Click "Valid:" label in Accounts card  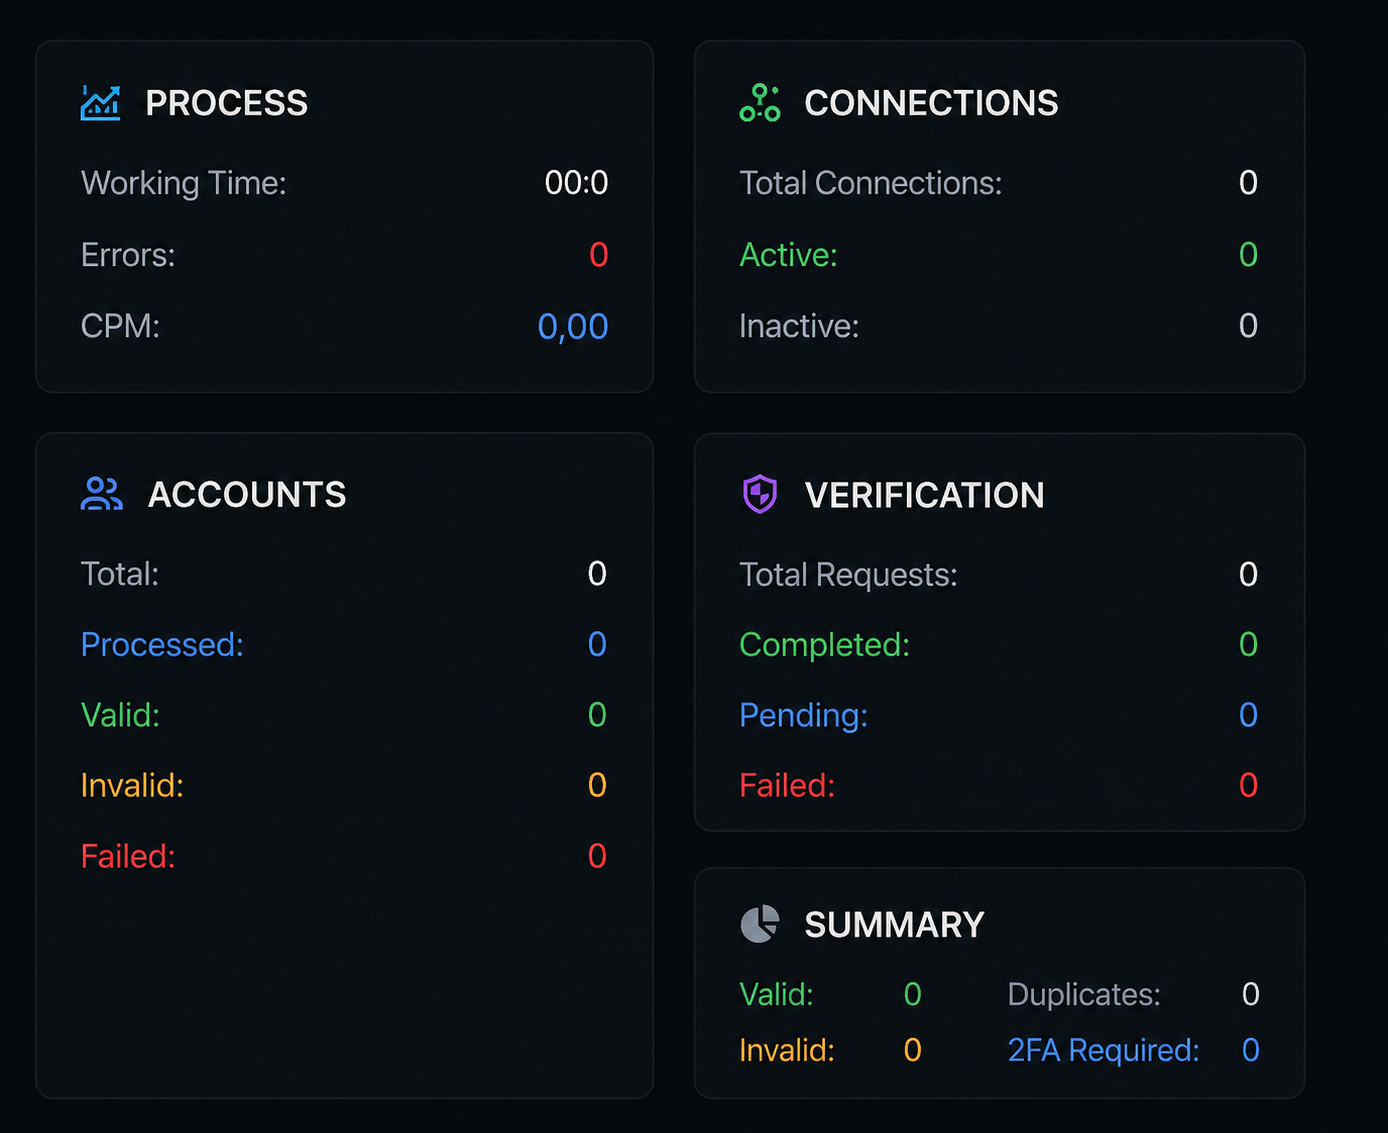(x=120, y=715)
